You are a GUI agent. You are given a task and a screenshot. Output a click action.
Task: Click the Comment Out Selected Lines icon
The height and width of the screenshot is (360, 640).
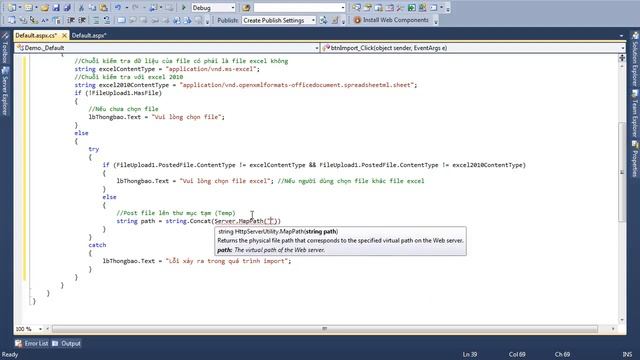coord(96,20)
